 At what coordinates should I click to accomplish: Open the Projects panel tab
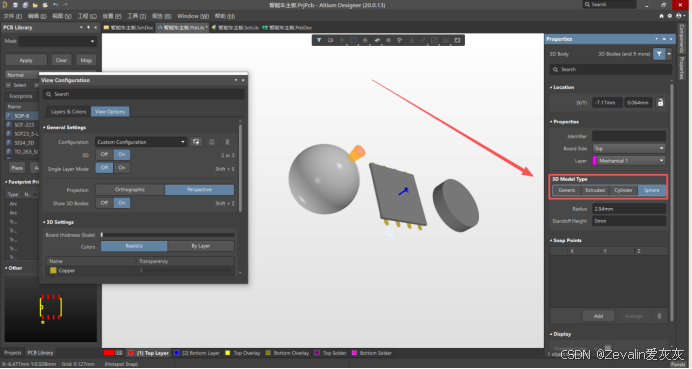(x=13, y=353)
